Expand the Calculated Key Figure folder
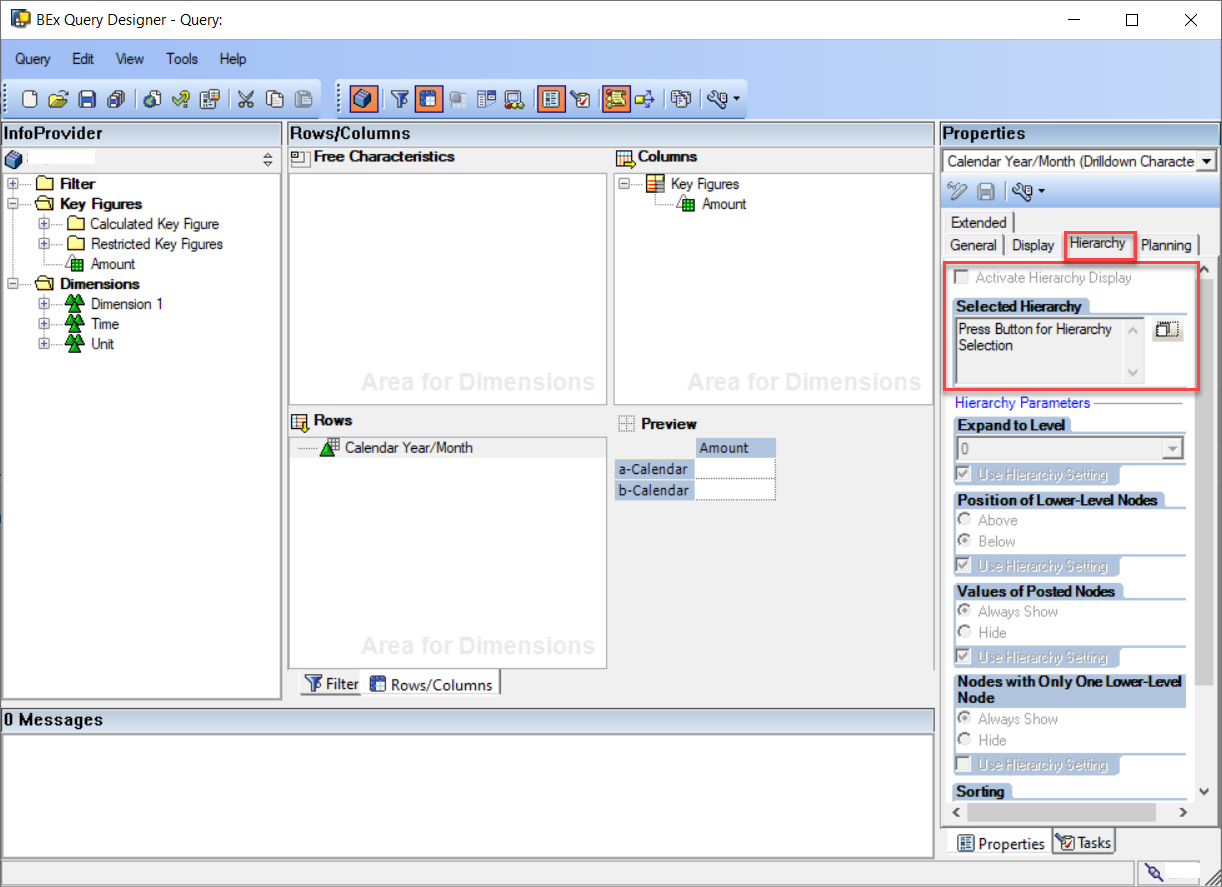Screen dimensions: 1222x887 click(44, 224)
